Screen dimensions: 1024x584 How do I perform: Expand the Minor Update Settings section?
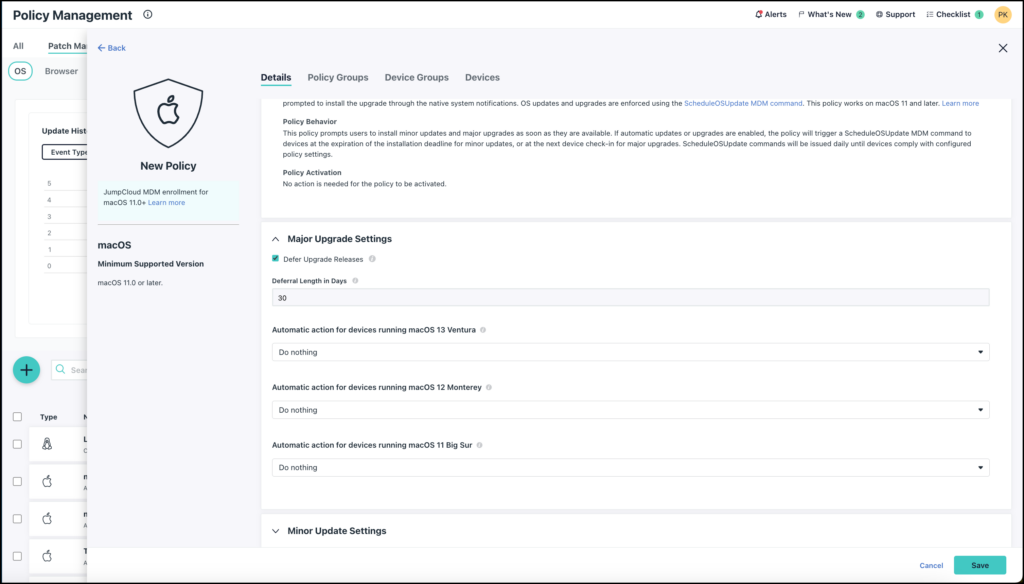(276, 531)
